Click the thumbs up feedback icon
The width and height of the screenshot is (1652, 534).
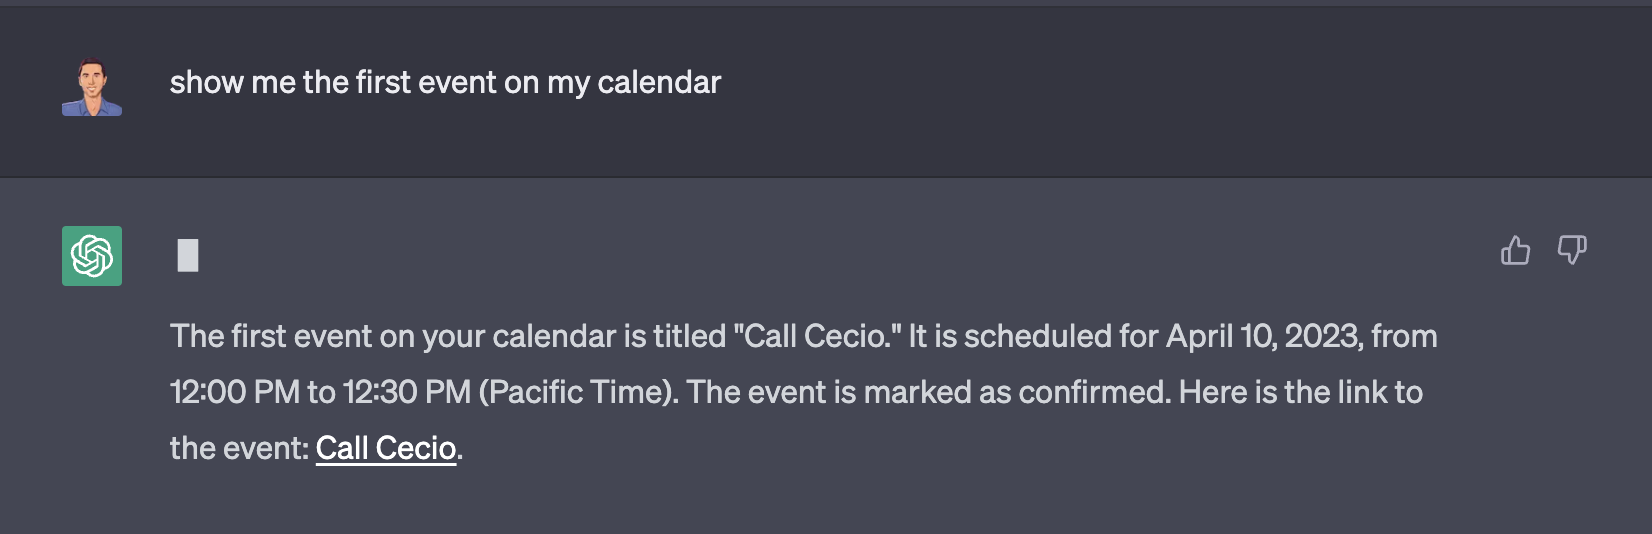click(1515, 250)
